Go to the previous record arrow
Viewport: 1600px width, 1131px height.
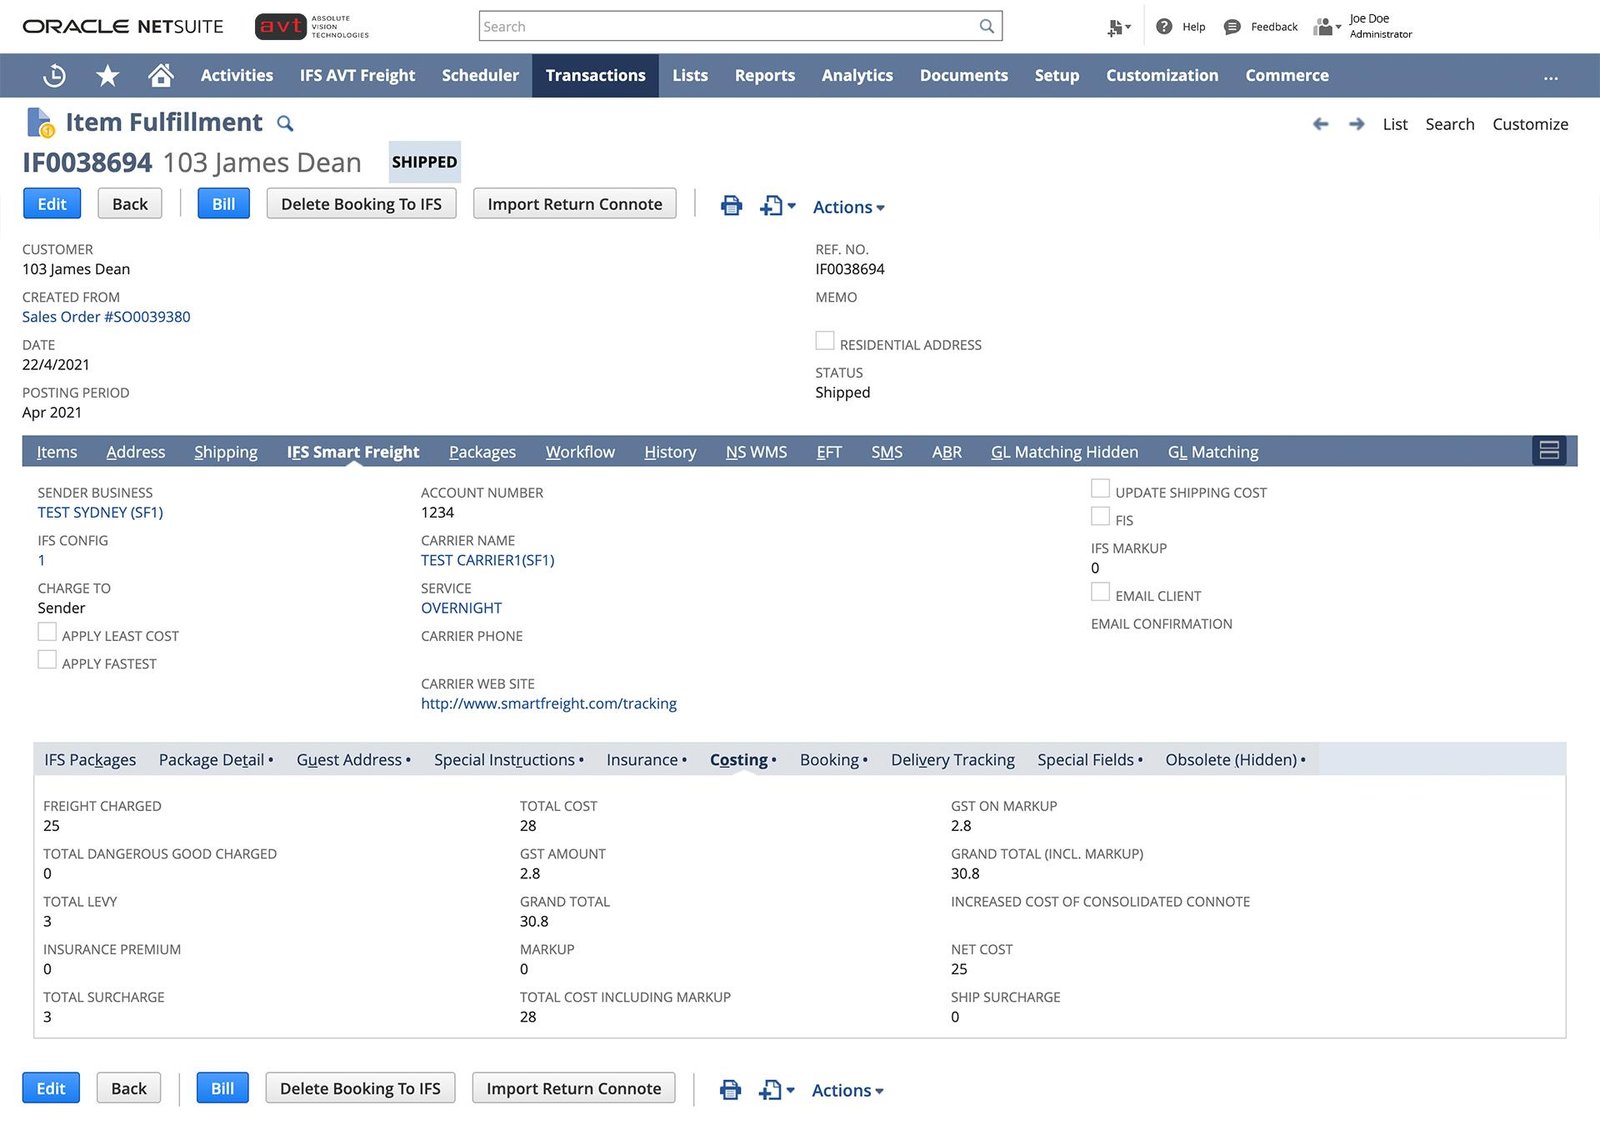(x=1321, y=124)
